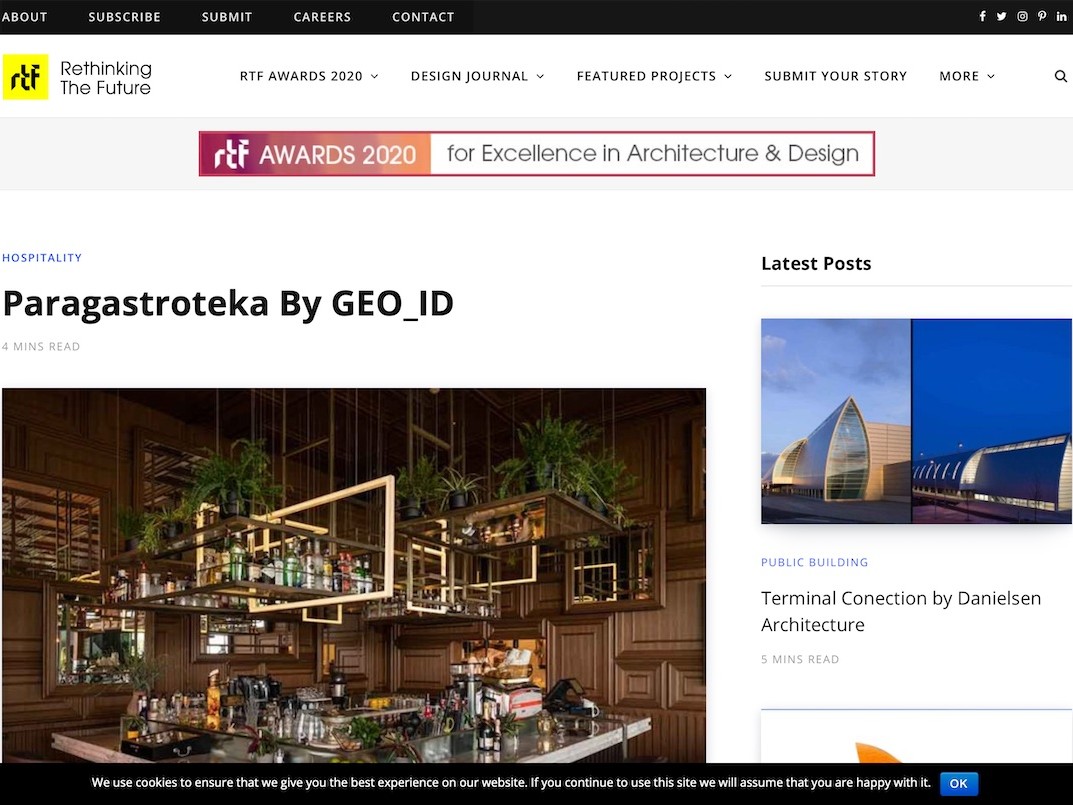Image resolution: width=1073 pixels, height=805 pixels.
Task: Click the search magnifier icon
Action: (1061, 76)
